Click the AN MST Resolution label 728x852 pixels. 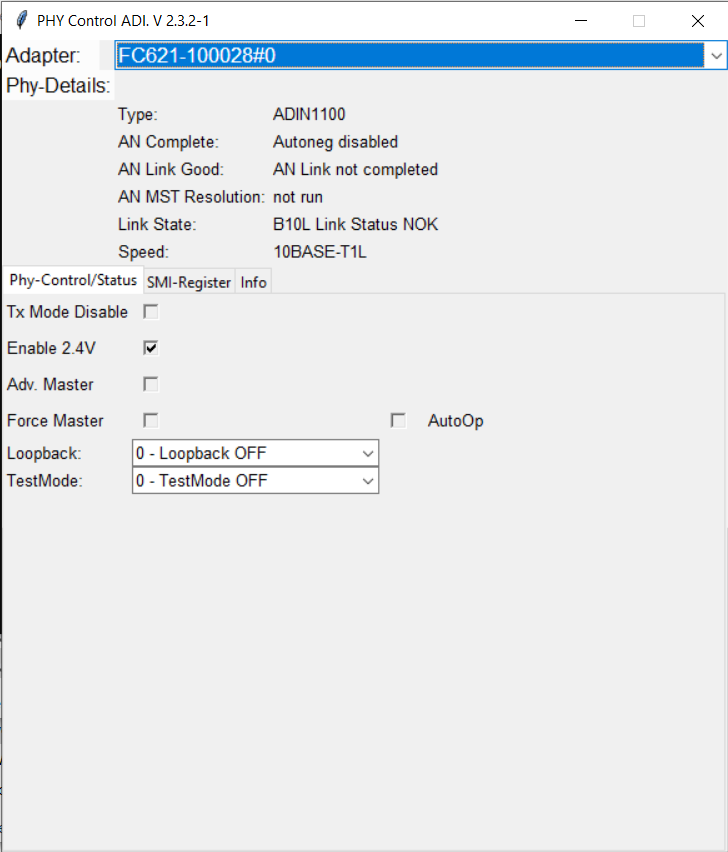point(191,197)
